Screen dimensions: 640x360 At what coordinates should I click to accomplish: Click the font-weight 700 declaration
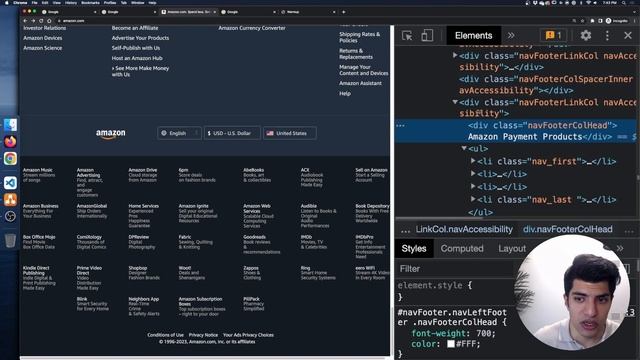(453, 333)
